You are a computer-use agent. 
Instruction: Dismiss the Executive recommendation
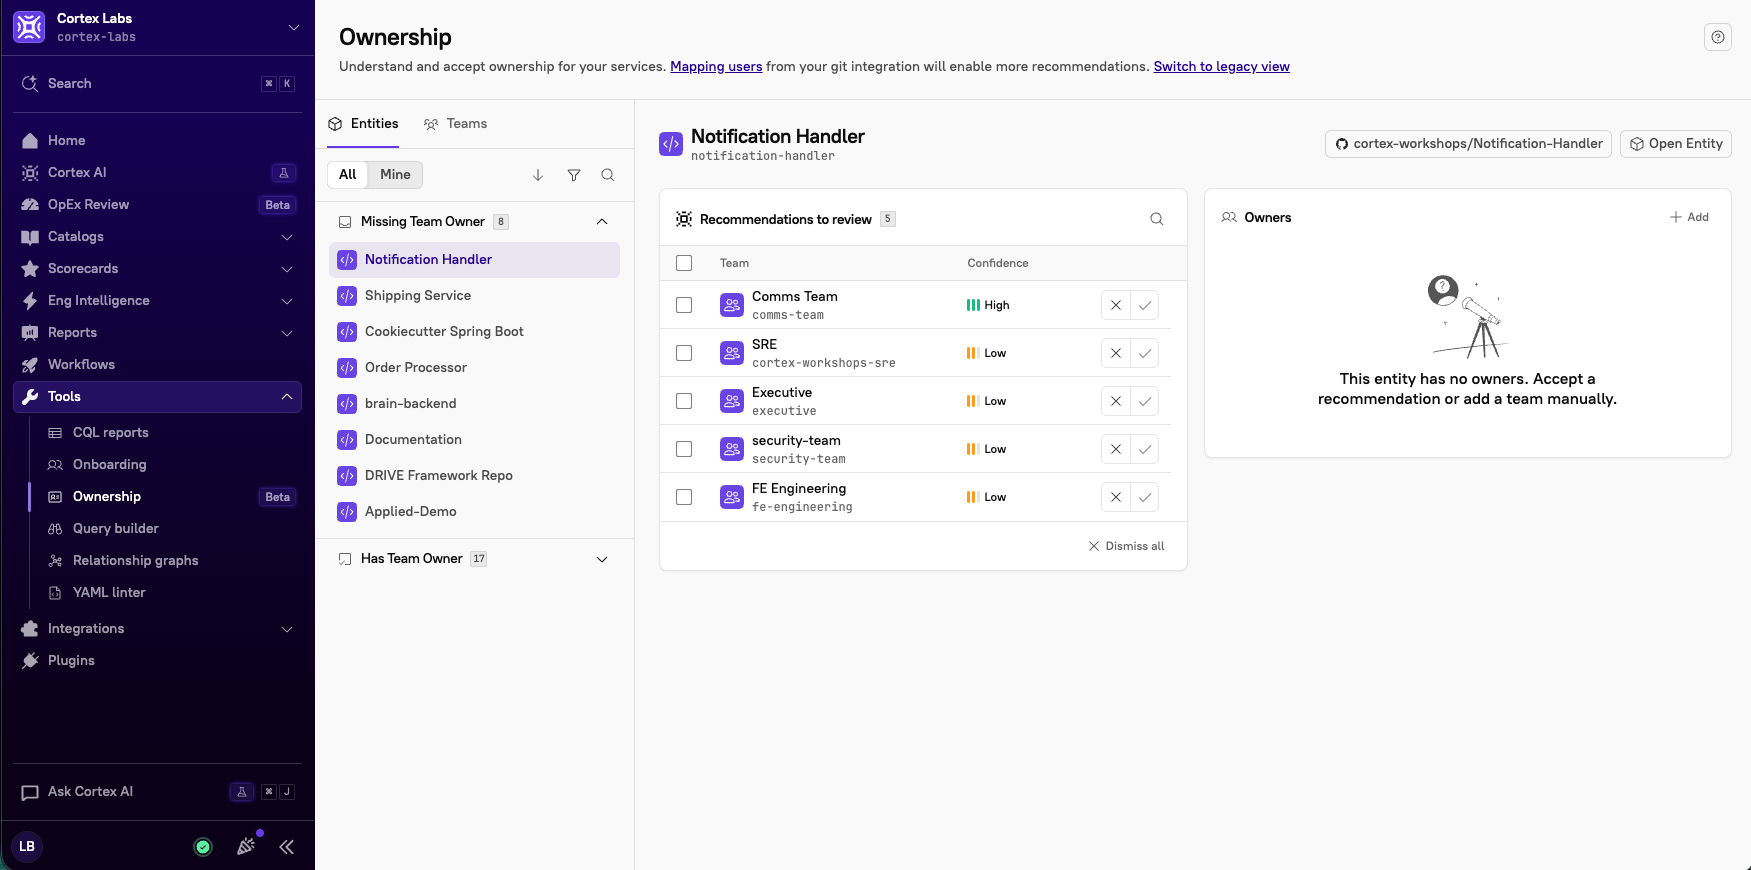1116,401
